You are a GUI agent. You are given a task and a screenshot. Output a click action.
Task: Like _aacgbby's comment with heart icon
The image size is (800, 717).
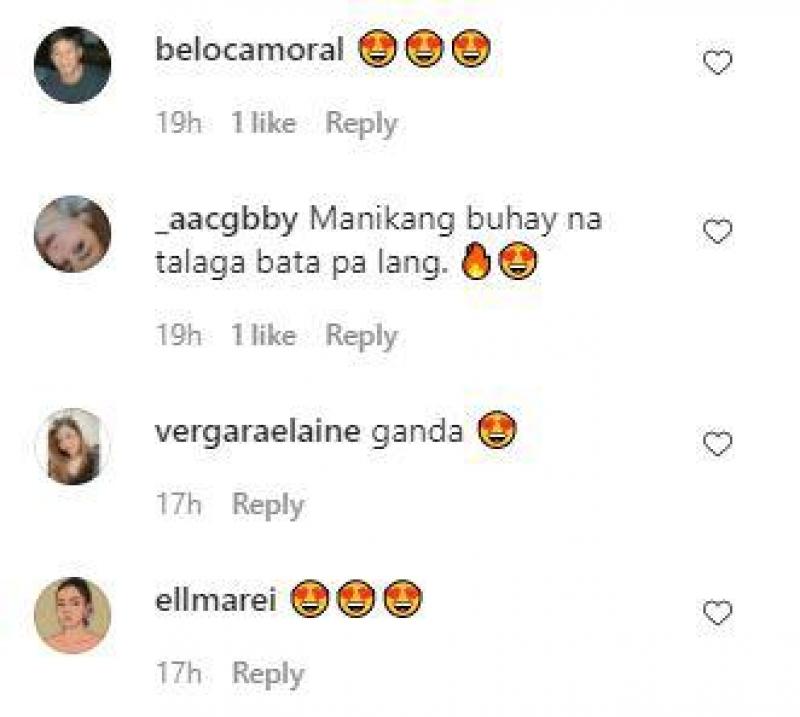pos(717,231)
